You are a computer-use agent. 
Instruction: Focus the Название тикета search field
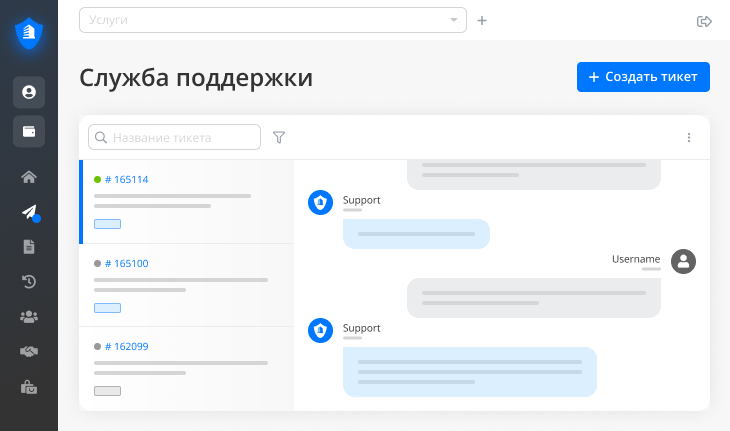click(183, 137)
